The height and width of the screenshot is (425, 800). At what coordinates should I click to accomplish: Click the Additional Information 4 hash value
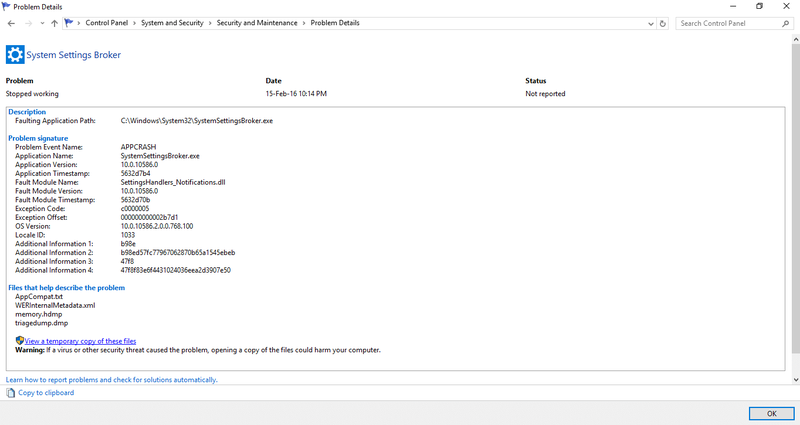tap(176, 270)
